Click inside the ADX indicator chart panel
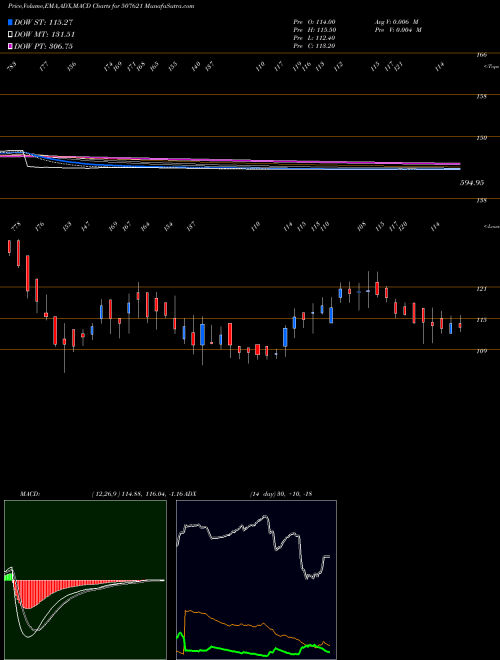Image resolution: width=500 pixels, height=660 pixels. (256, 580)
